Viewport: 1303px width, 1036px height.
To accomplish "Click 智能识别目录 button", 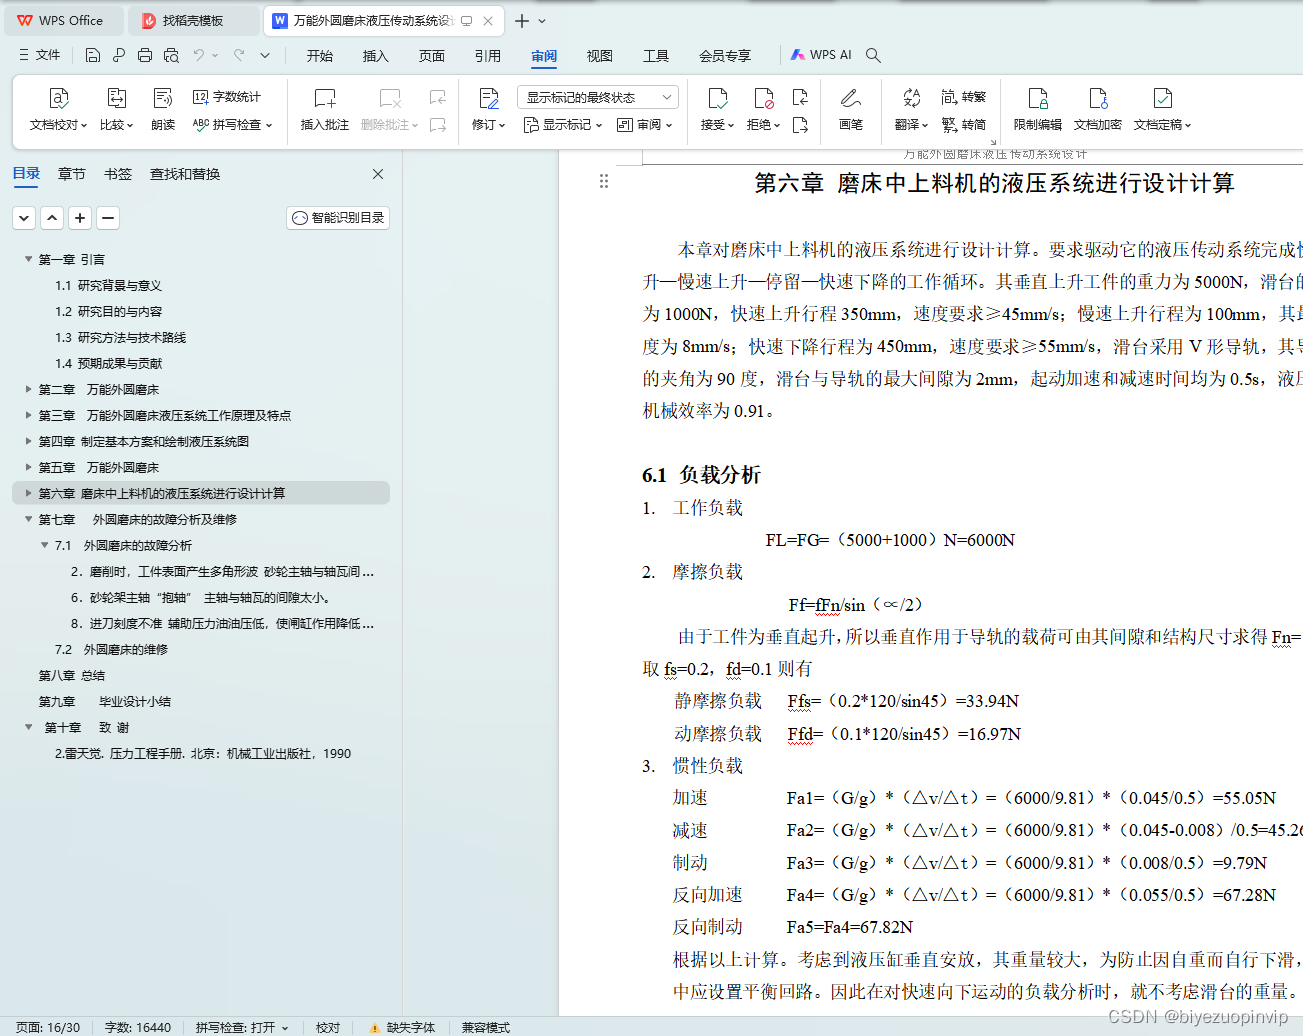I will (x=338, y=218).
